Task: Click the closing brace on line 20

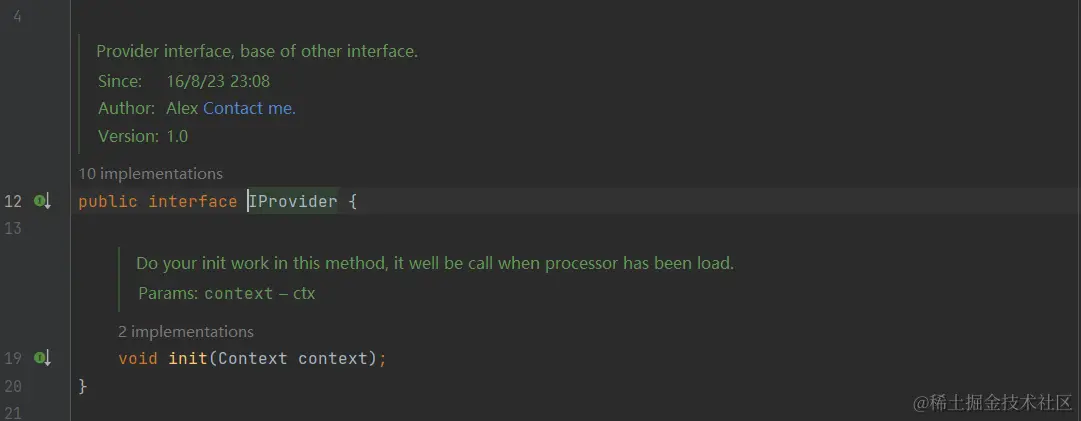Action: 83,386
